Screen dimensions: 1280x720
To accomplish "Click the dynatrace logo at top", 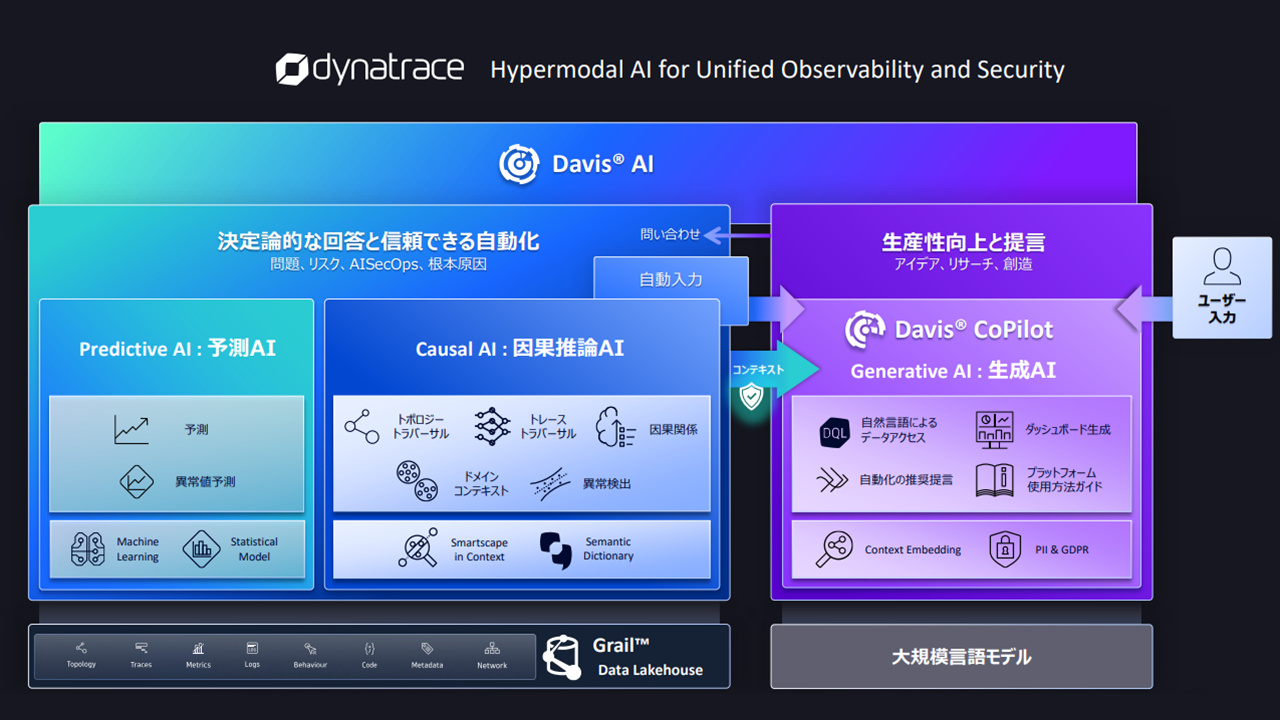I will [370, 69].
